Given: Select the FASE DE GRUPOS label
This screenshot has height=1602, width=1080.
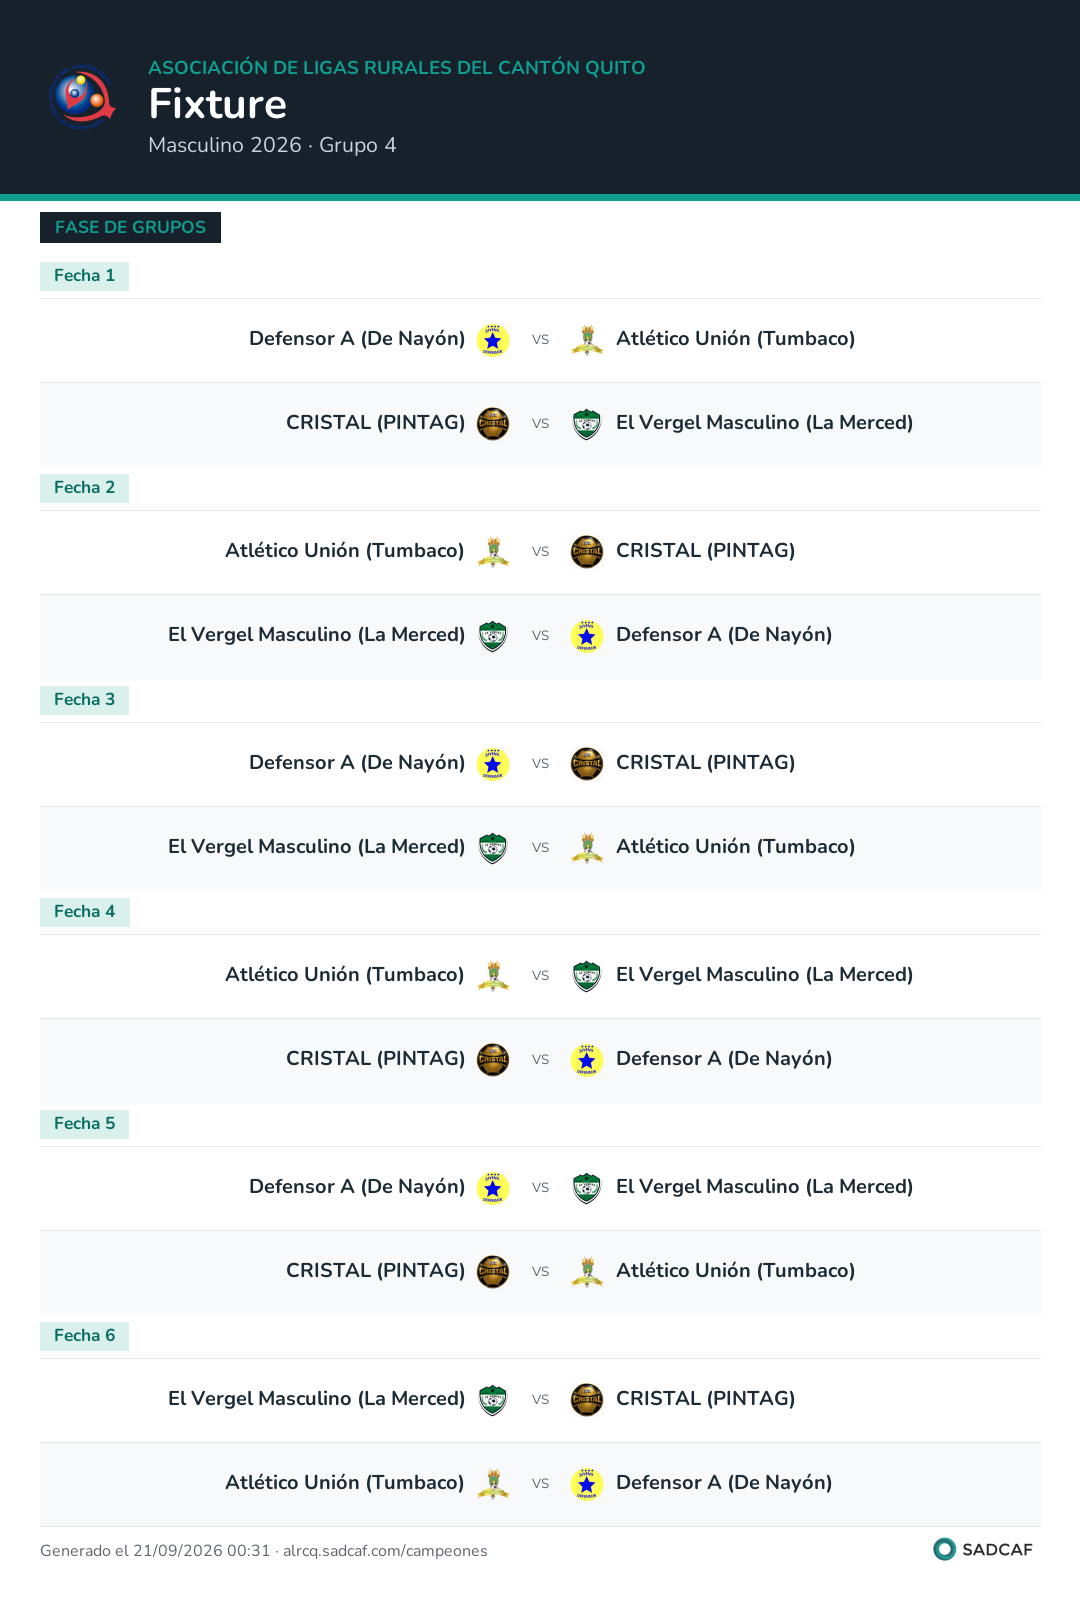Looking at the screenshot, I should tap(130, 227).
